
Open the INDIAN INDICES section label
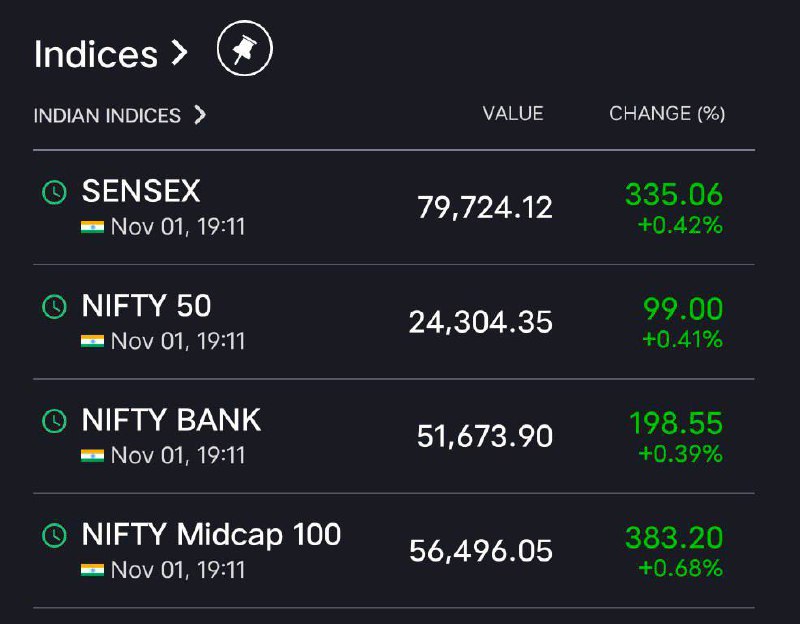pos(107,115)
